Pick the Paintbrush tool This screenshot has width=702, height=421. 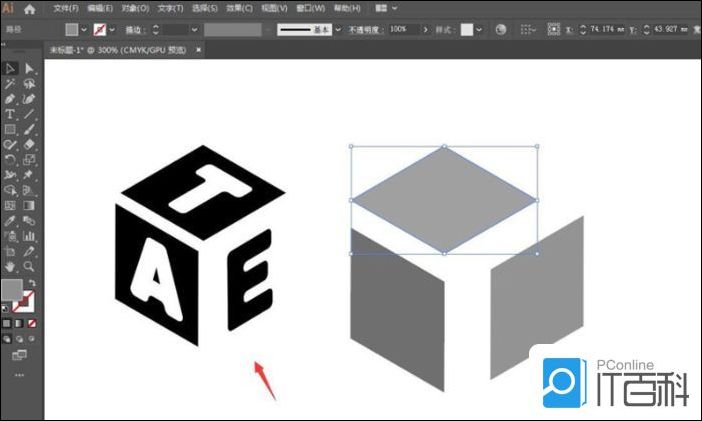coord(29,129)
